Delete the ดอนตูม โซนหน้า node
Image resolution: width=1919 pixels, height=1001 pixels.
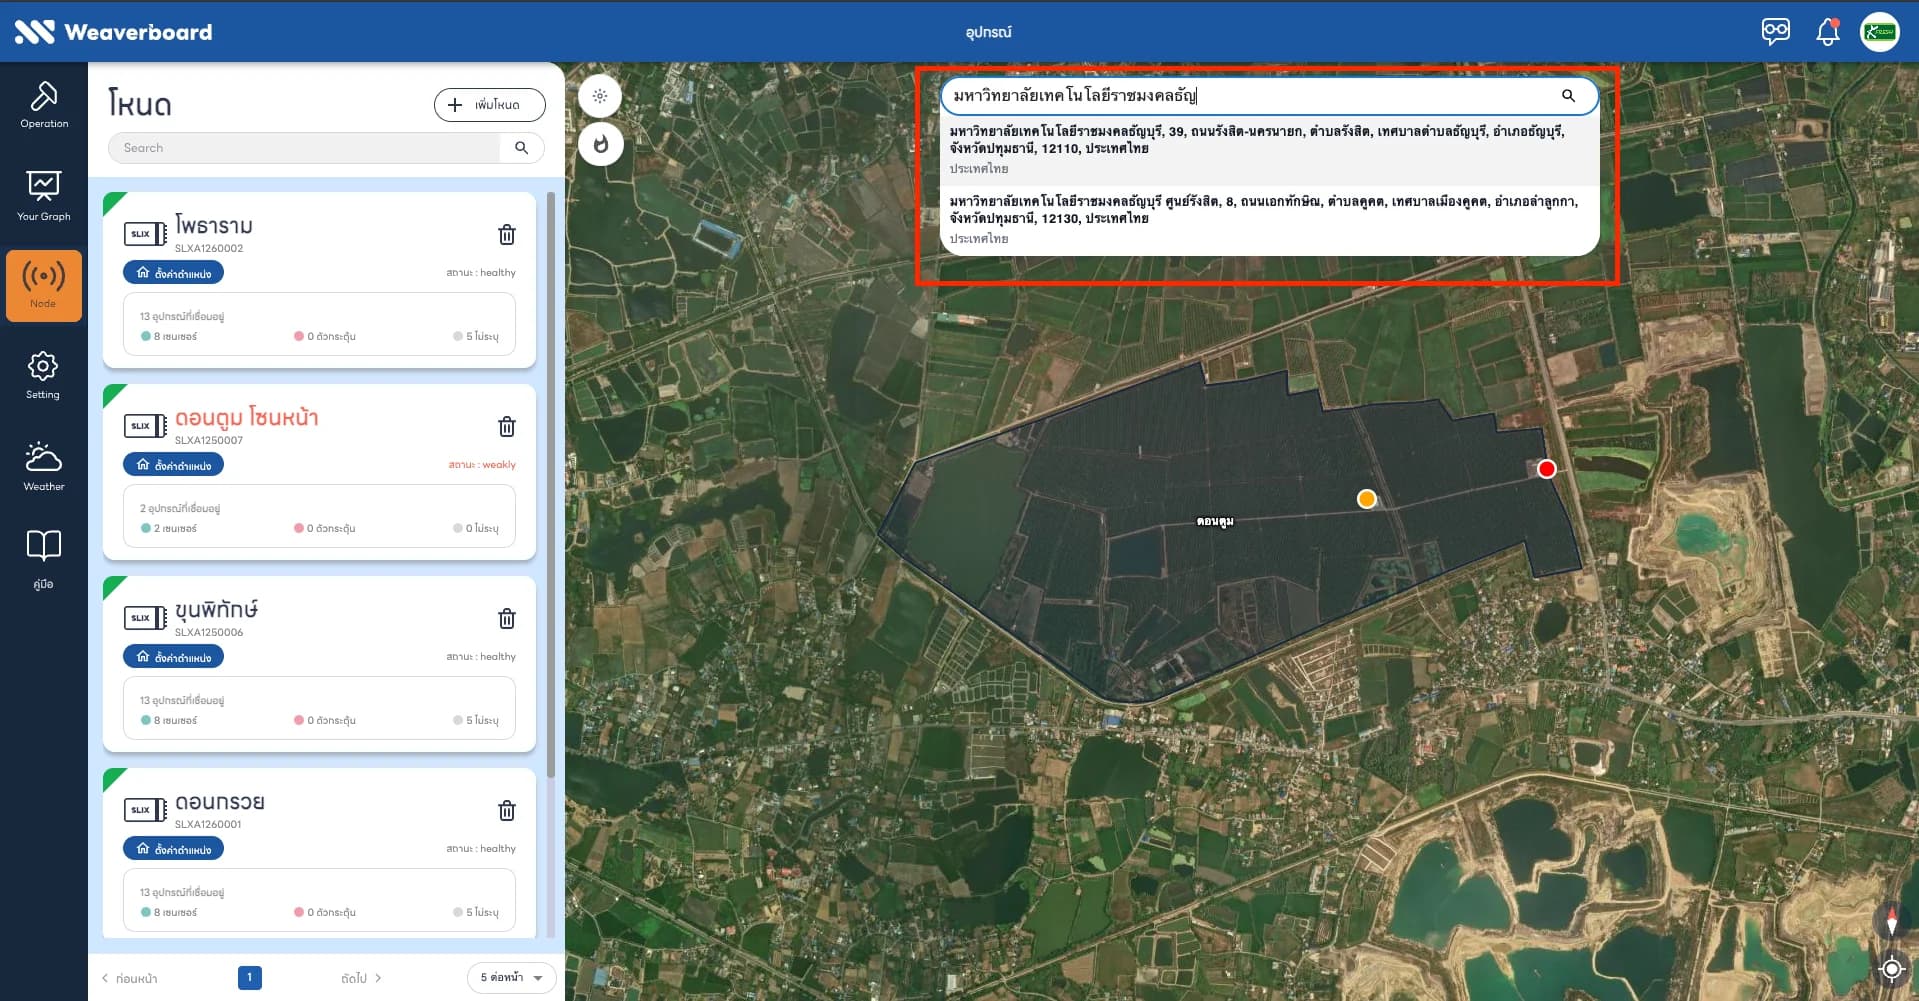pyautogui.click(x=507, y=426)
